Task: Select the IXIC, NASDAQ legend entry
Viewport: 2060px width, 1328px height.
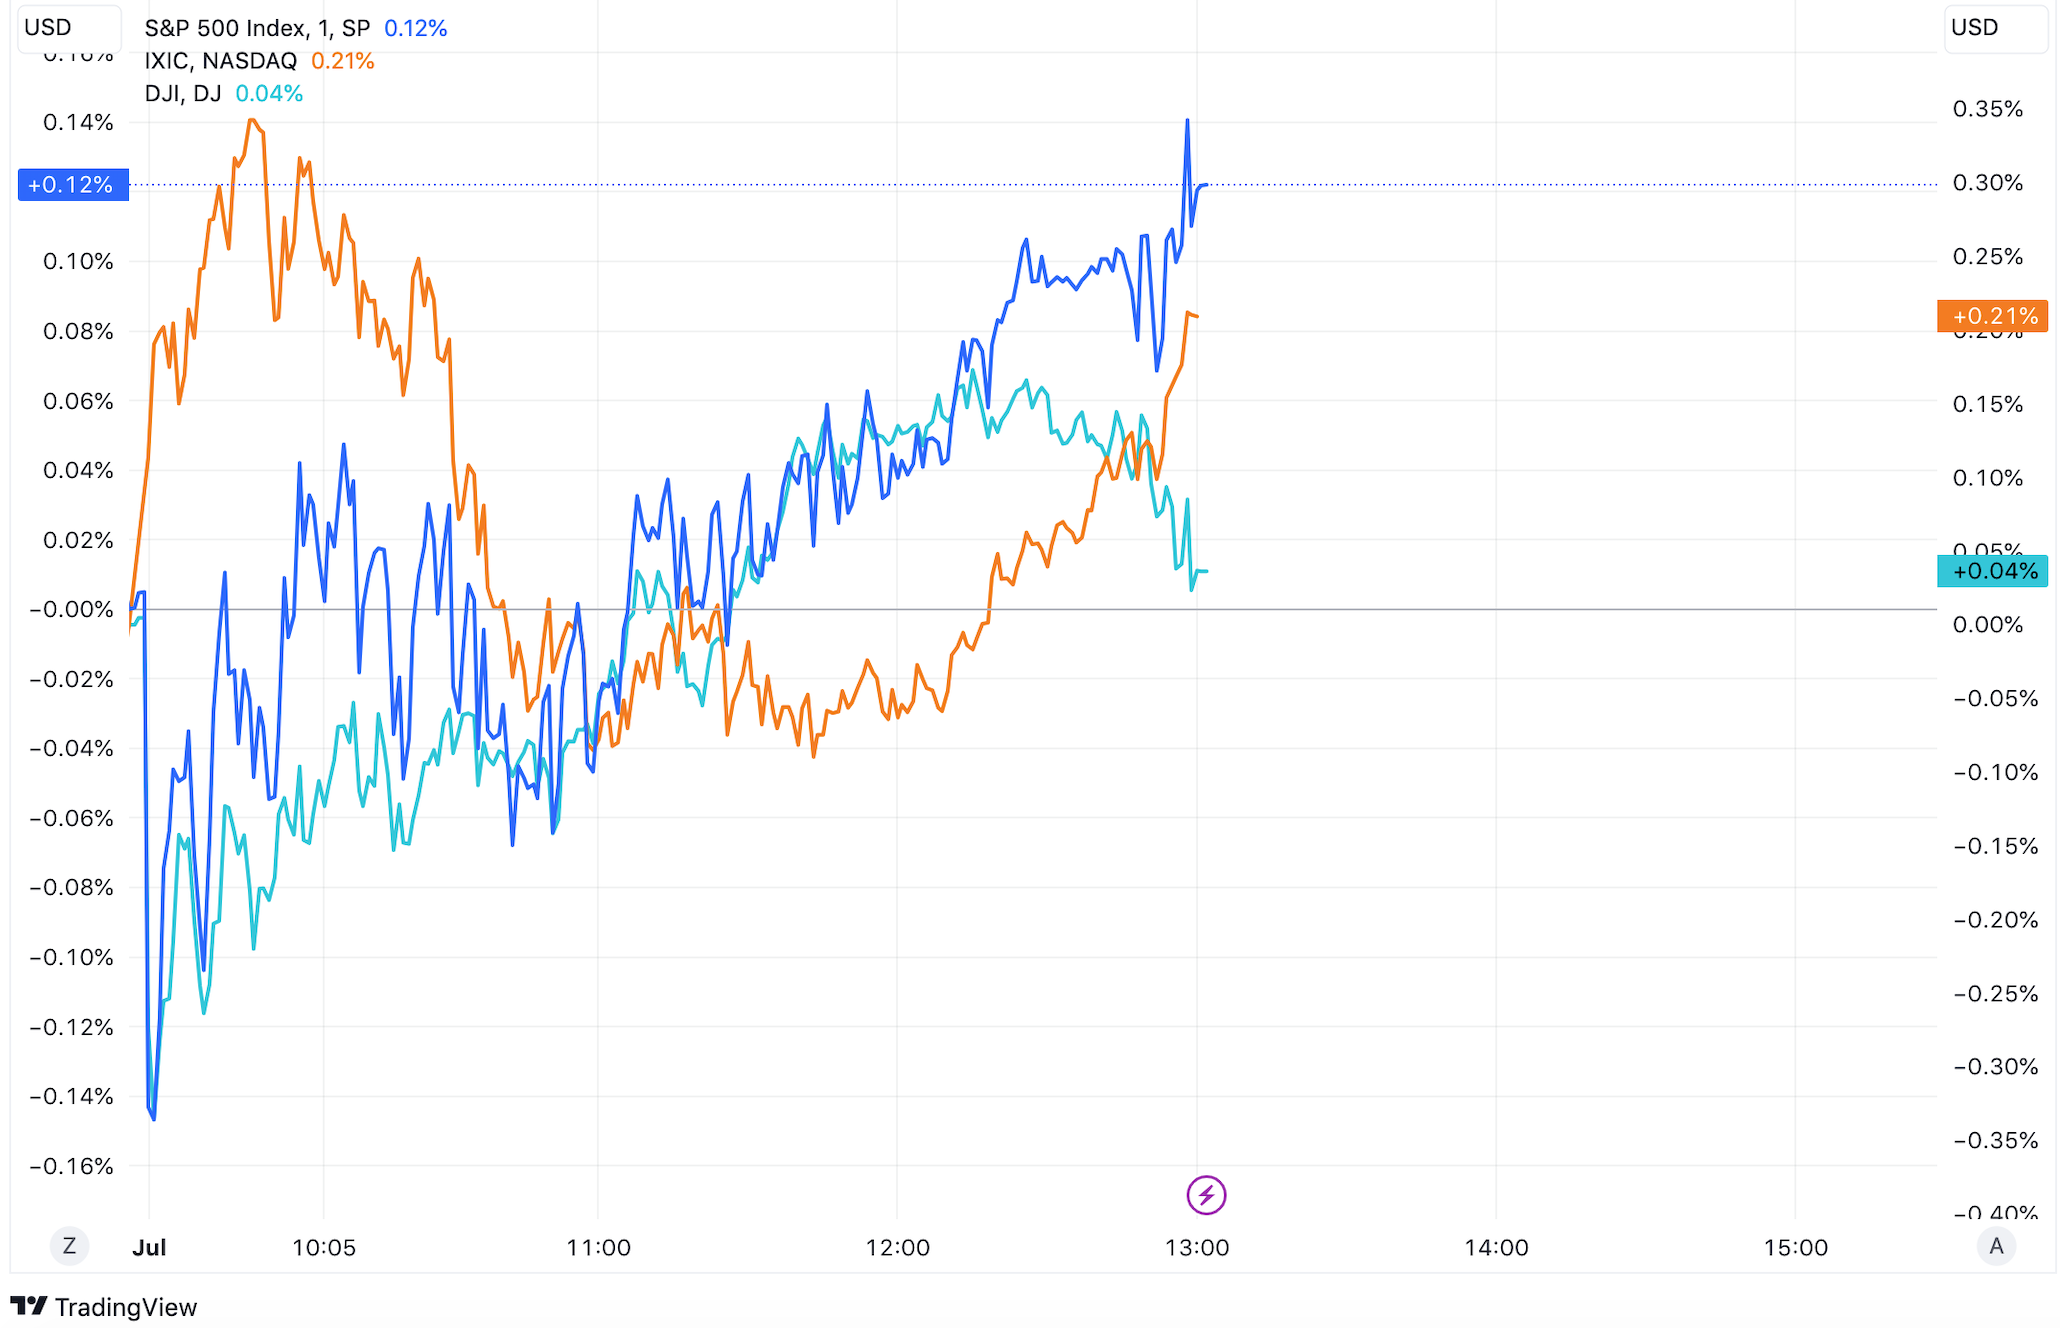Action: (x=220, y=61)
